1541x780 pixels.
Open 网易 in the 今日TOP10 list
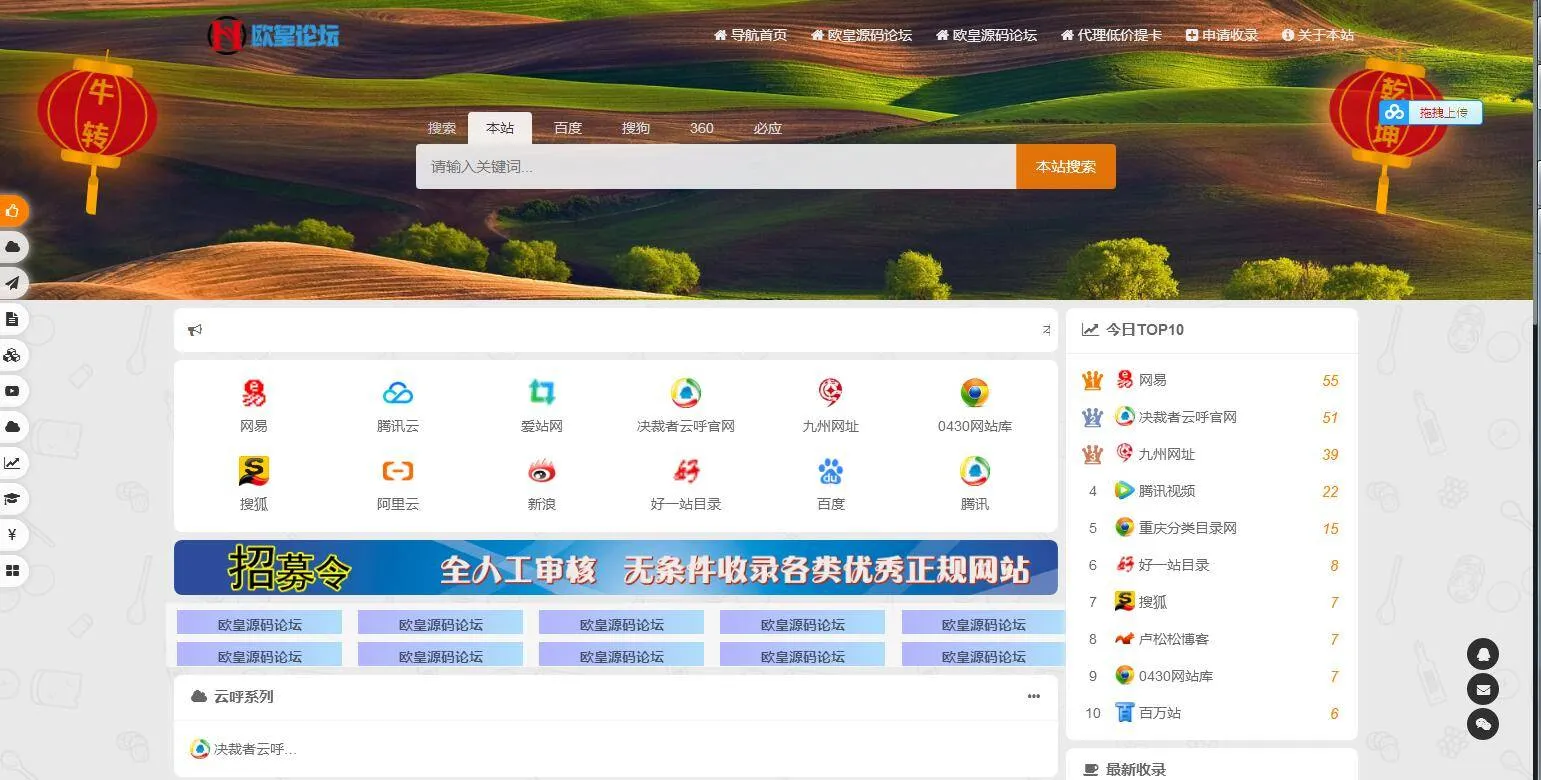[1153, 380]
